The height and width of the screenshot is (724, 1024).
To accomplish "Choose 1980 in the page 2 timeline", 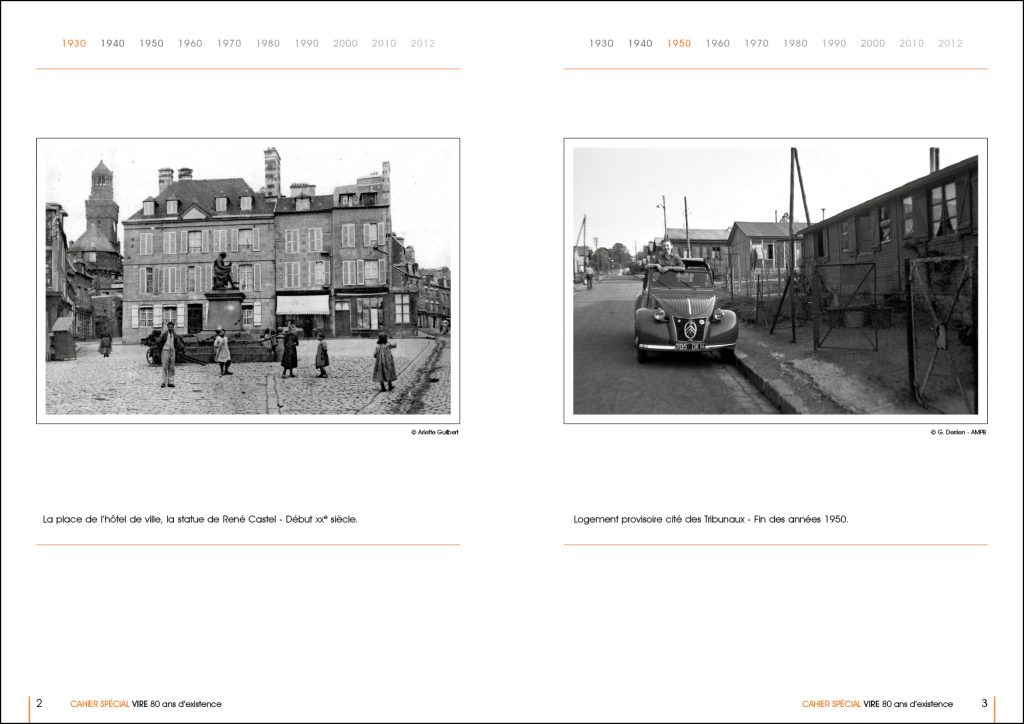I will (x=268, y=44).
